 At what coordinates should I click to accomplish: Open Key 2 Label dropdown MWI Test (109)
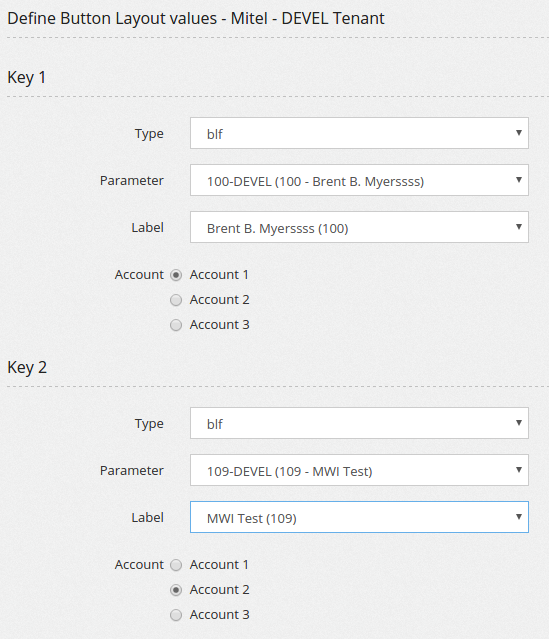[359, 517]
